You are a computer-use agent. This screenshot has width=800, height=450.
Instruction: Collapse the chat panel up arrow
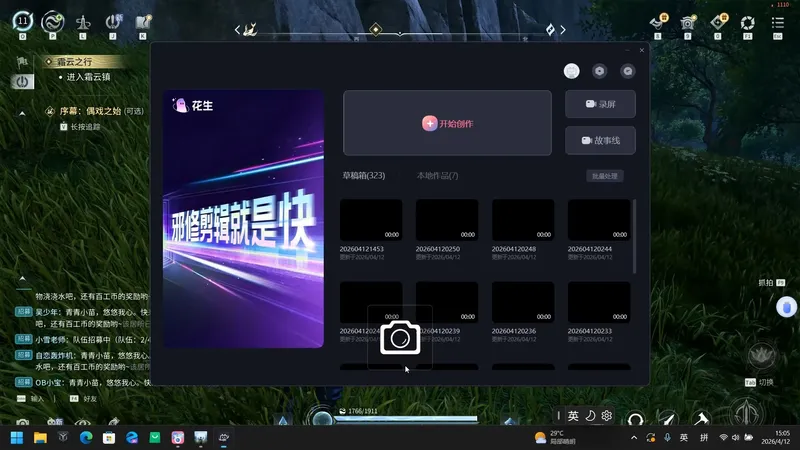click(x=22, y=279)
